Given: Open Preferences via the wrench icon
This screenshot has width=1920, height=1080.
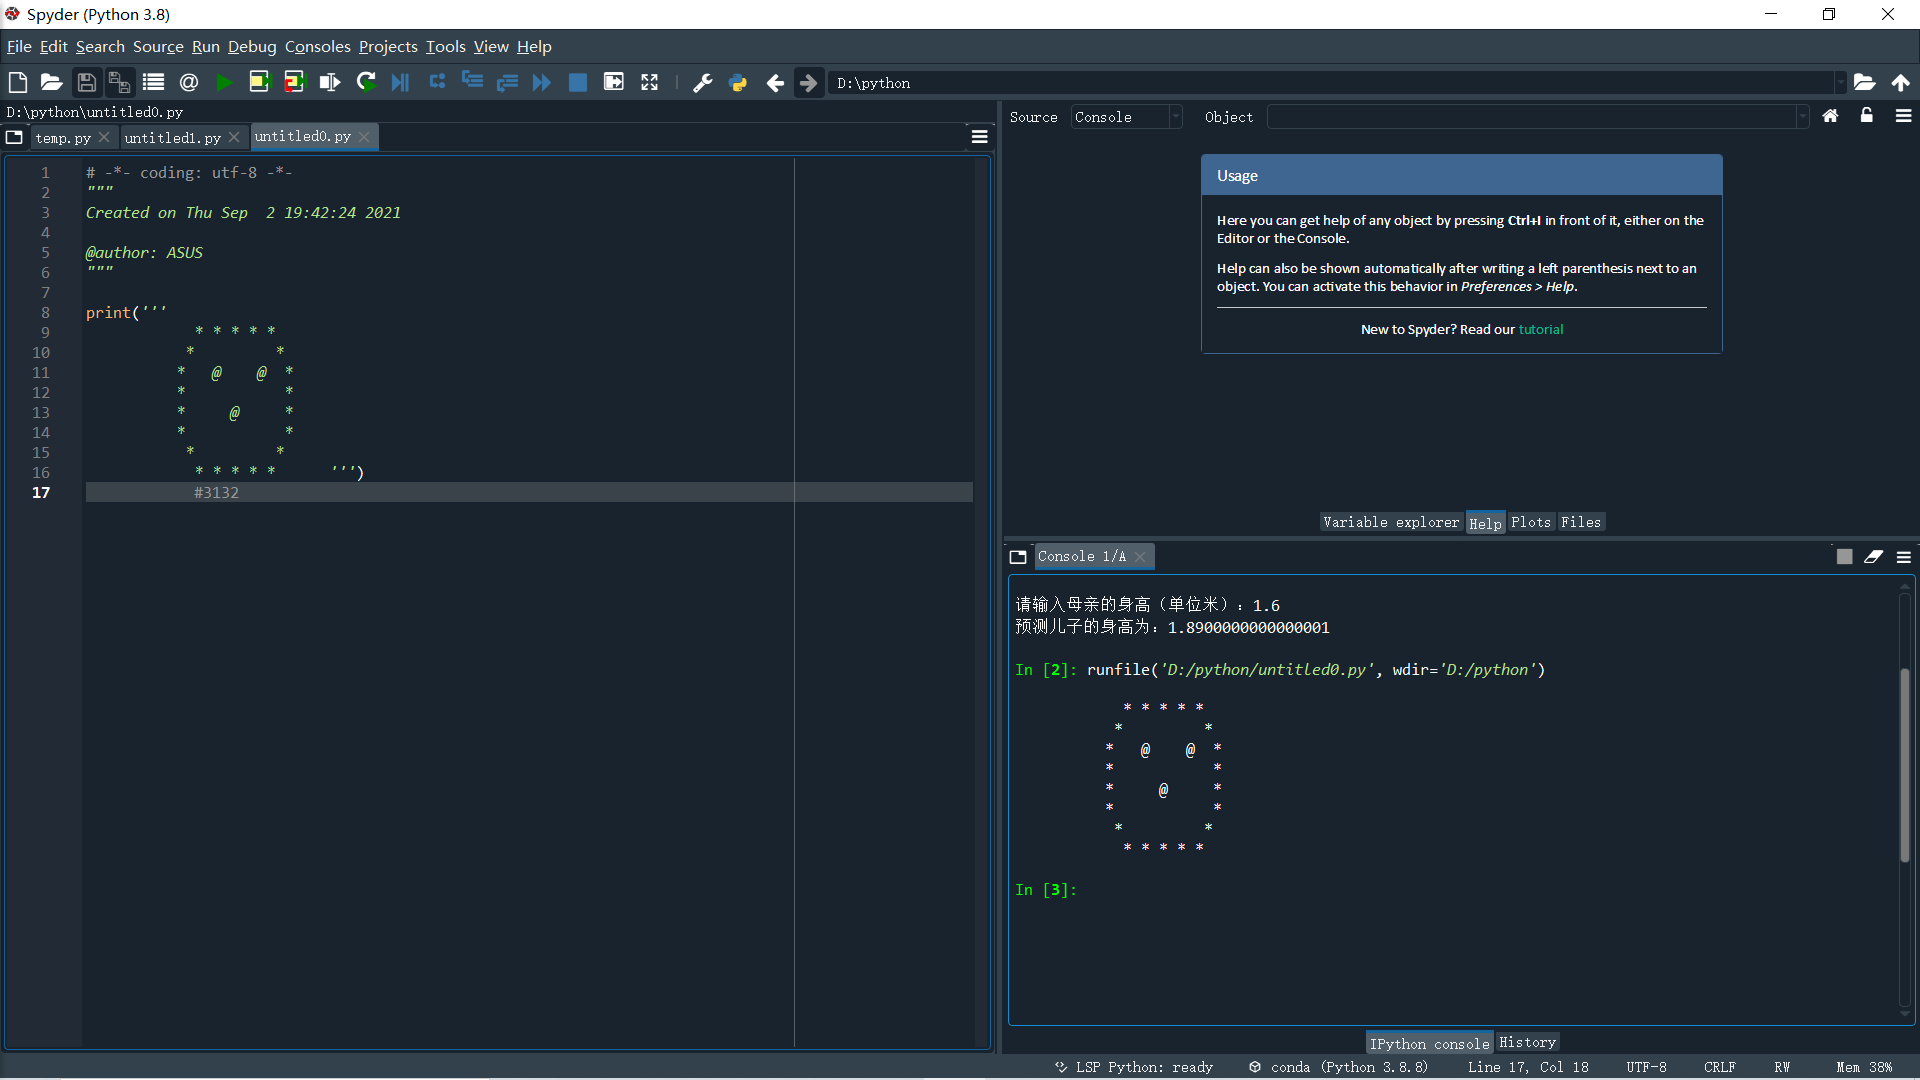Looking at the screenshot, I should pos(702,83).
